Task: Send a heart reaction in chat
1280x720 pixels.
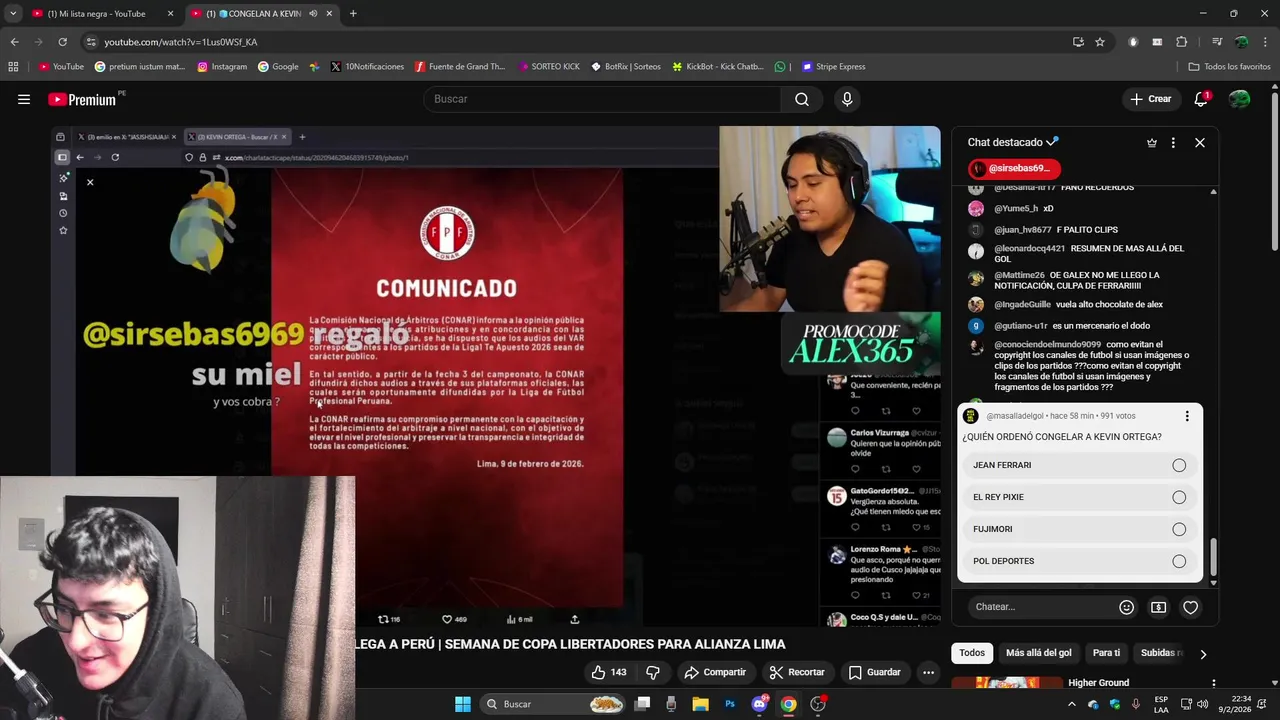Action: (x=1190, y=607)
